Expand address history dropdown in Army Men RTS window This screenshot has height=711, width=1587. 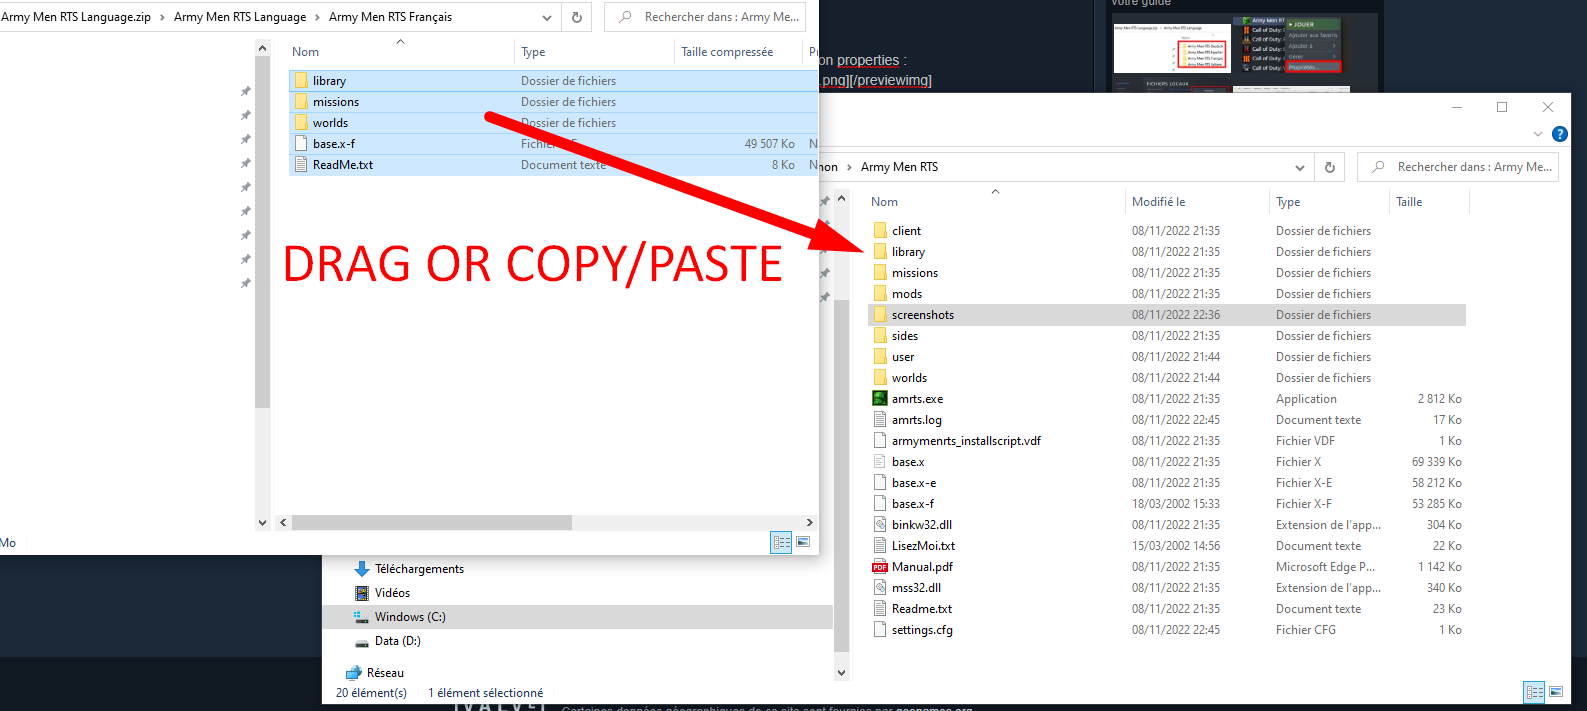click(1300, 167)
